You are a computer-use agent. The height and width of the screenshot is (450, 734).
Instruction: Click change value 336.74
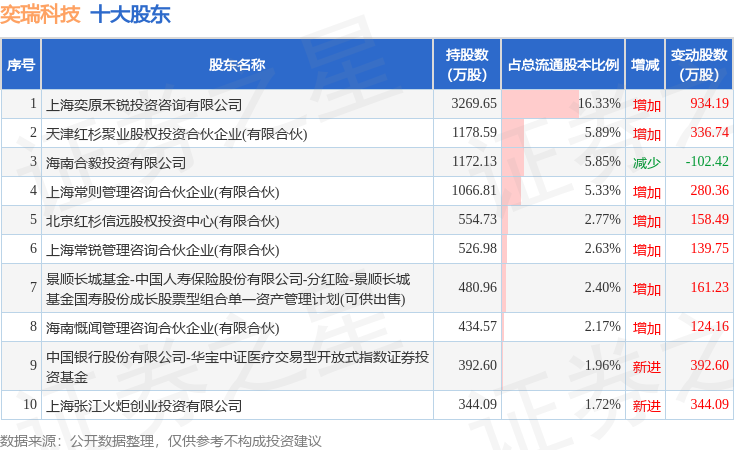(710, 132)
